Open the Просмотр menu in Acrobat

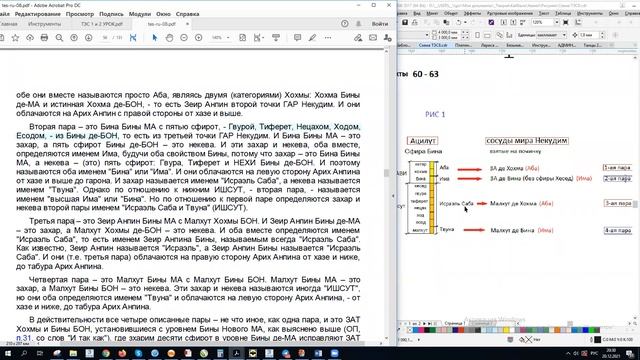click(80, 14)
